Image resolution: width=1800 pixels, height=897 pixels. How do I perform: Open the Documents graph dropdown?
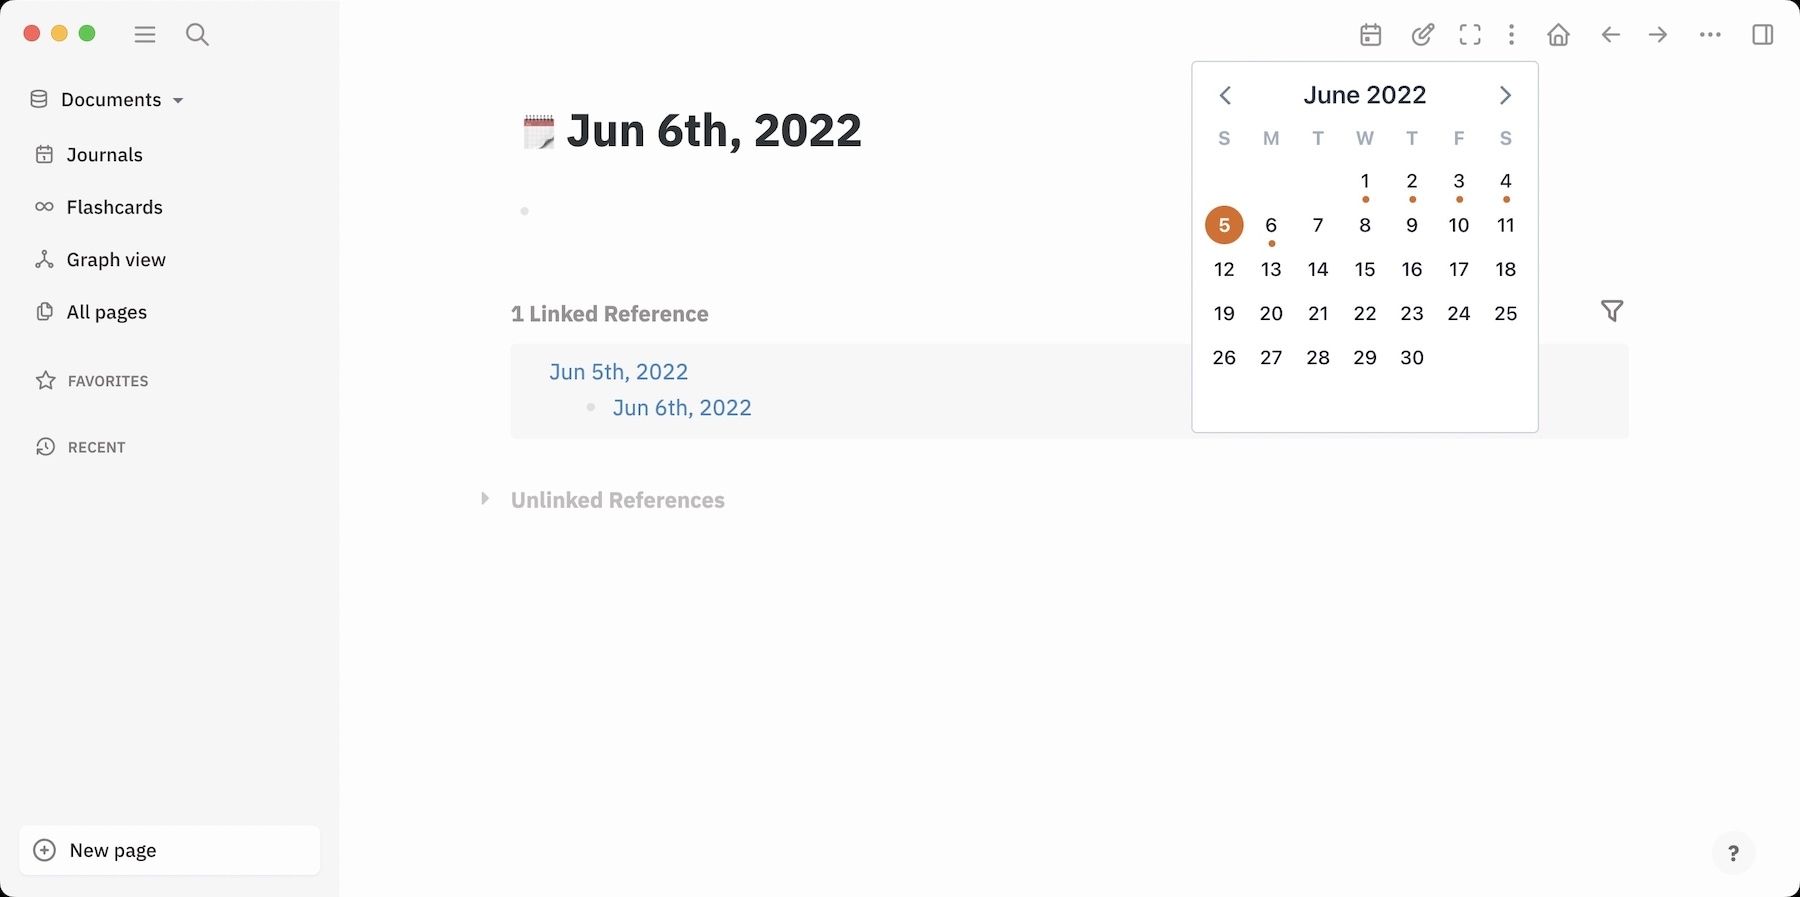tap(108, 100)
